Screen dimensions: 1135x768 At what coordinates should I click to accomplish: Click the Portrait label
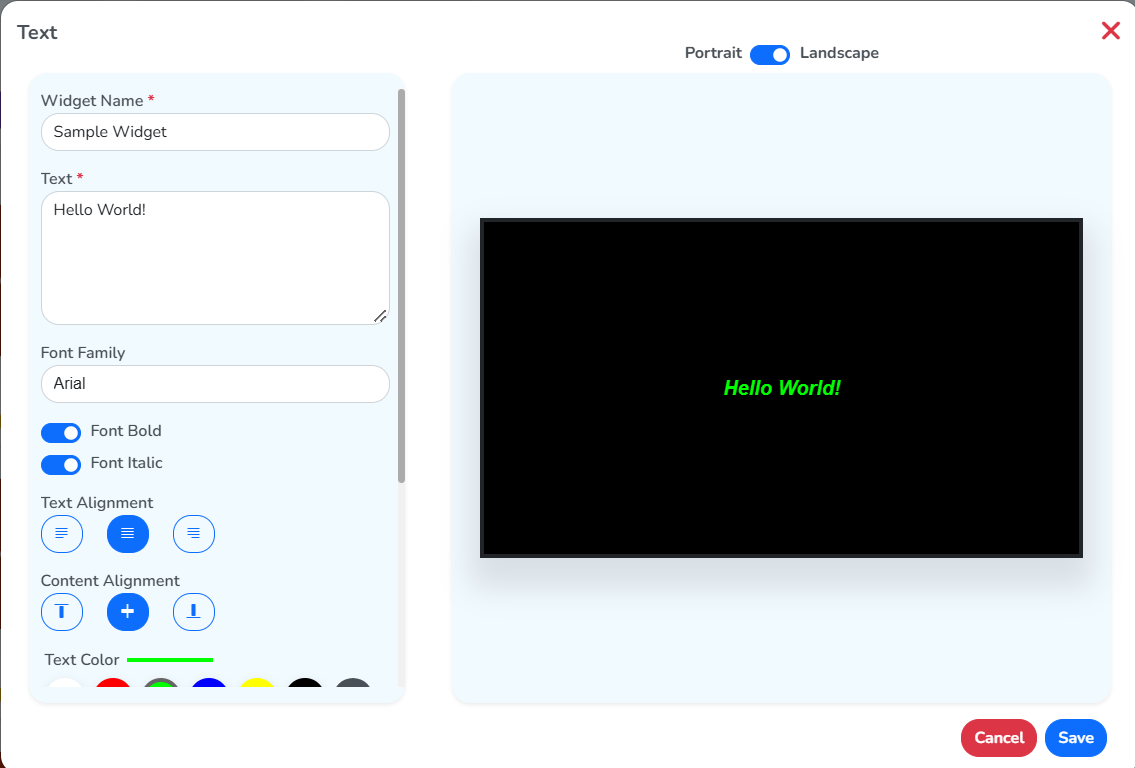(713, 53)
